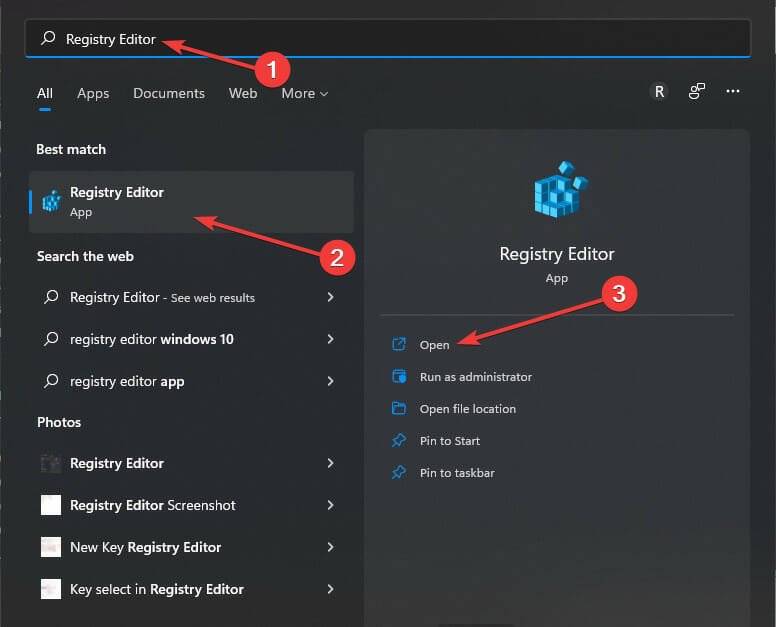Click the R profile avatar
Image resolution: width=776 pixels, height=627 pixels.
(x=659, y=91)
